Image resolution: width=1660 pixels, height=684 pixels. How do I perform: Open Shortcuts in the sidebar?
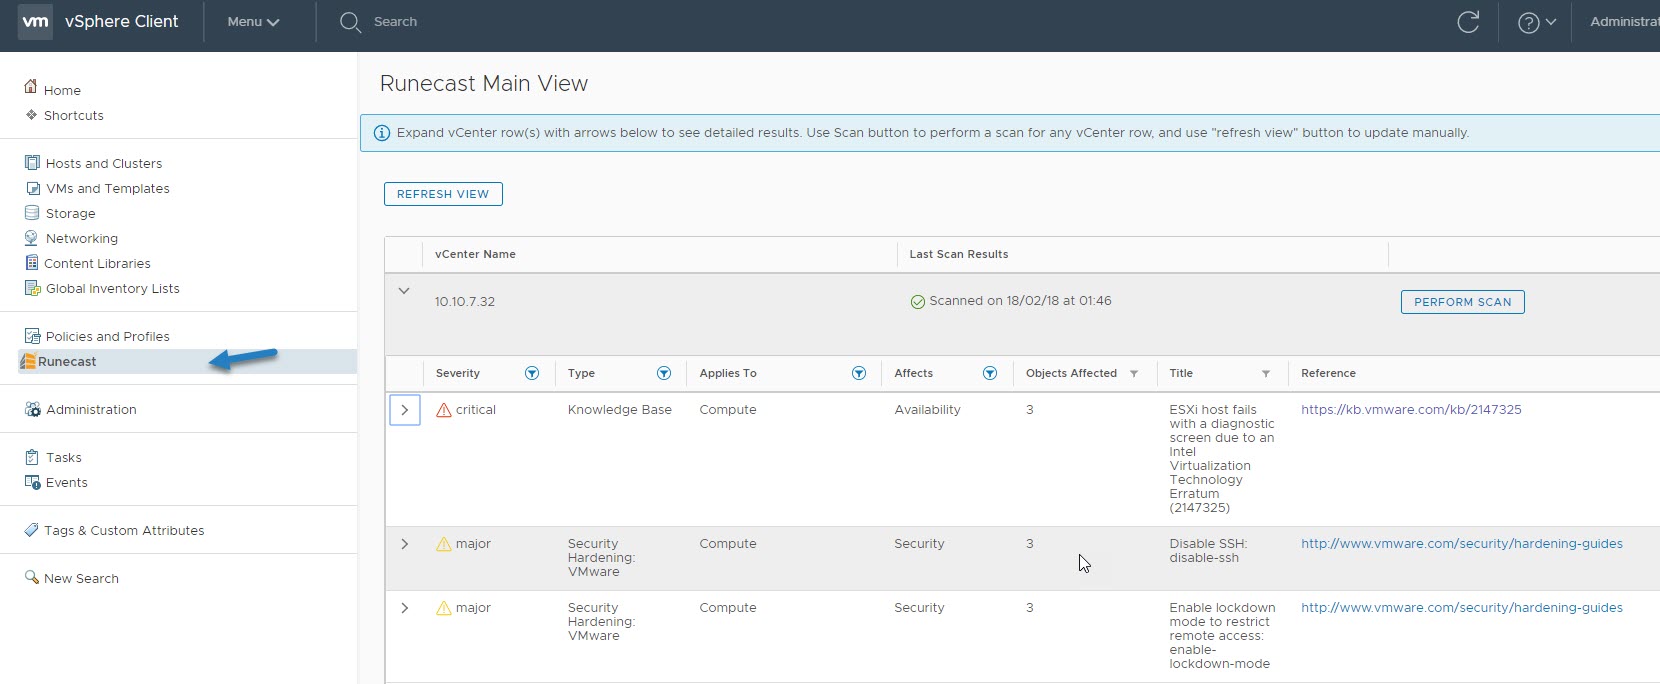pyautogui.click(x=74, y=115)
